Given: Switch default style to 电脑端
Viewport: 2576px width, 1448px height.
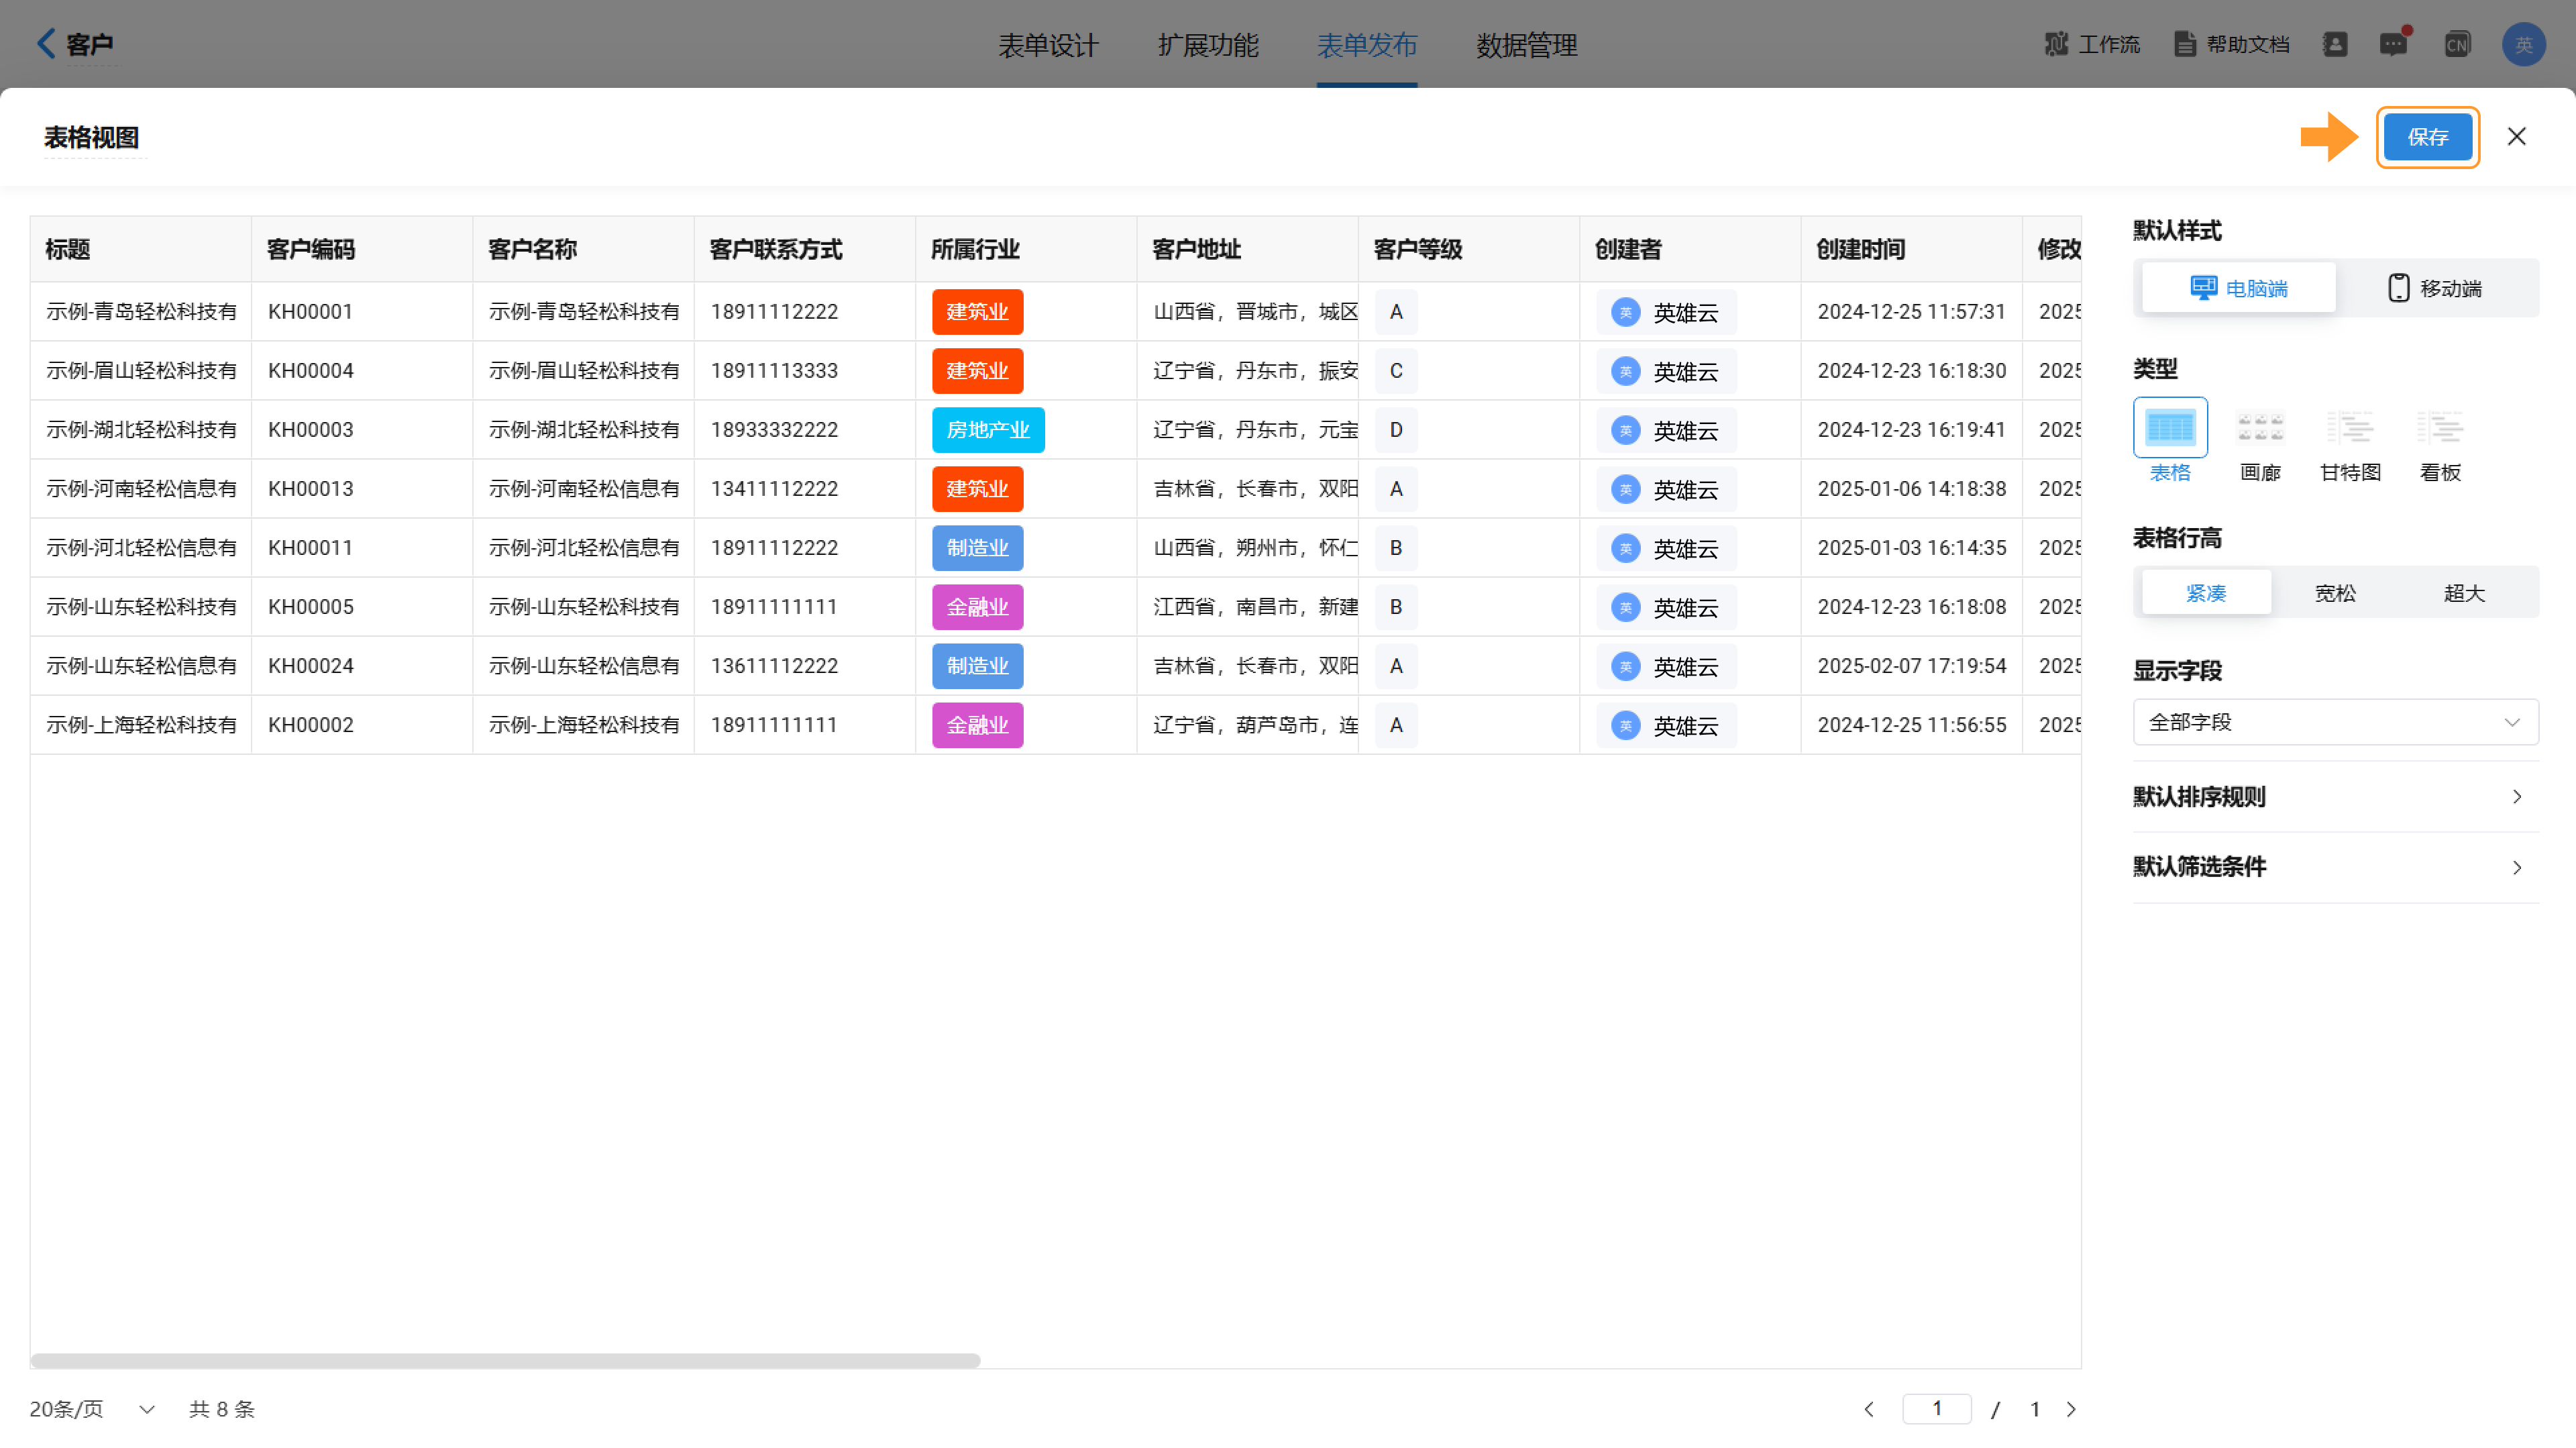Looking at the screenshot, I should (x=2238, y=288).
